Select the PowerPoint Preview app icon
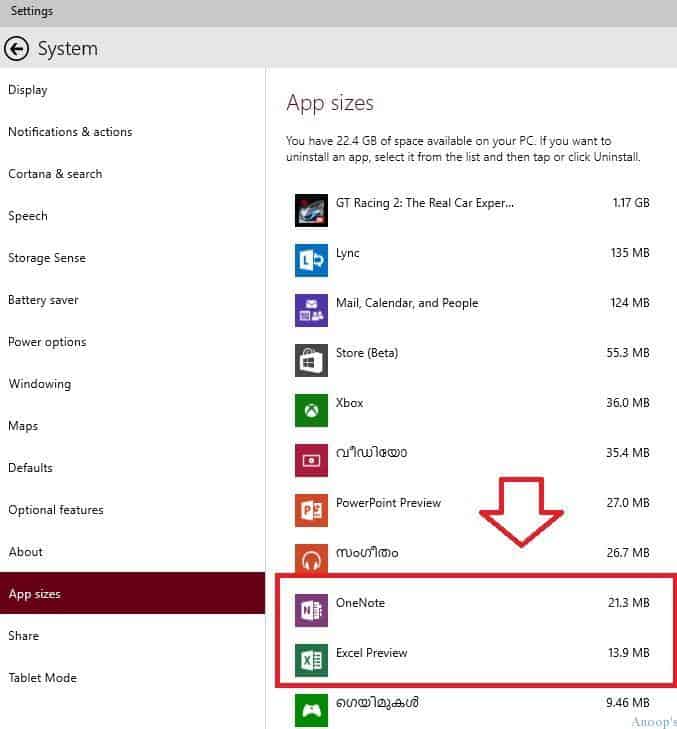Image resolution: width=677 pixels, height=729 pixels. pyautogui.click(x=311, y=510)
